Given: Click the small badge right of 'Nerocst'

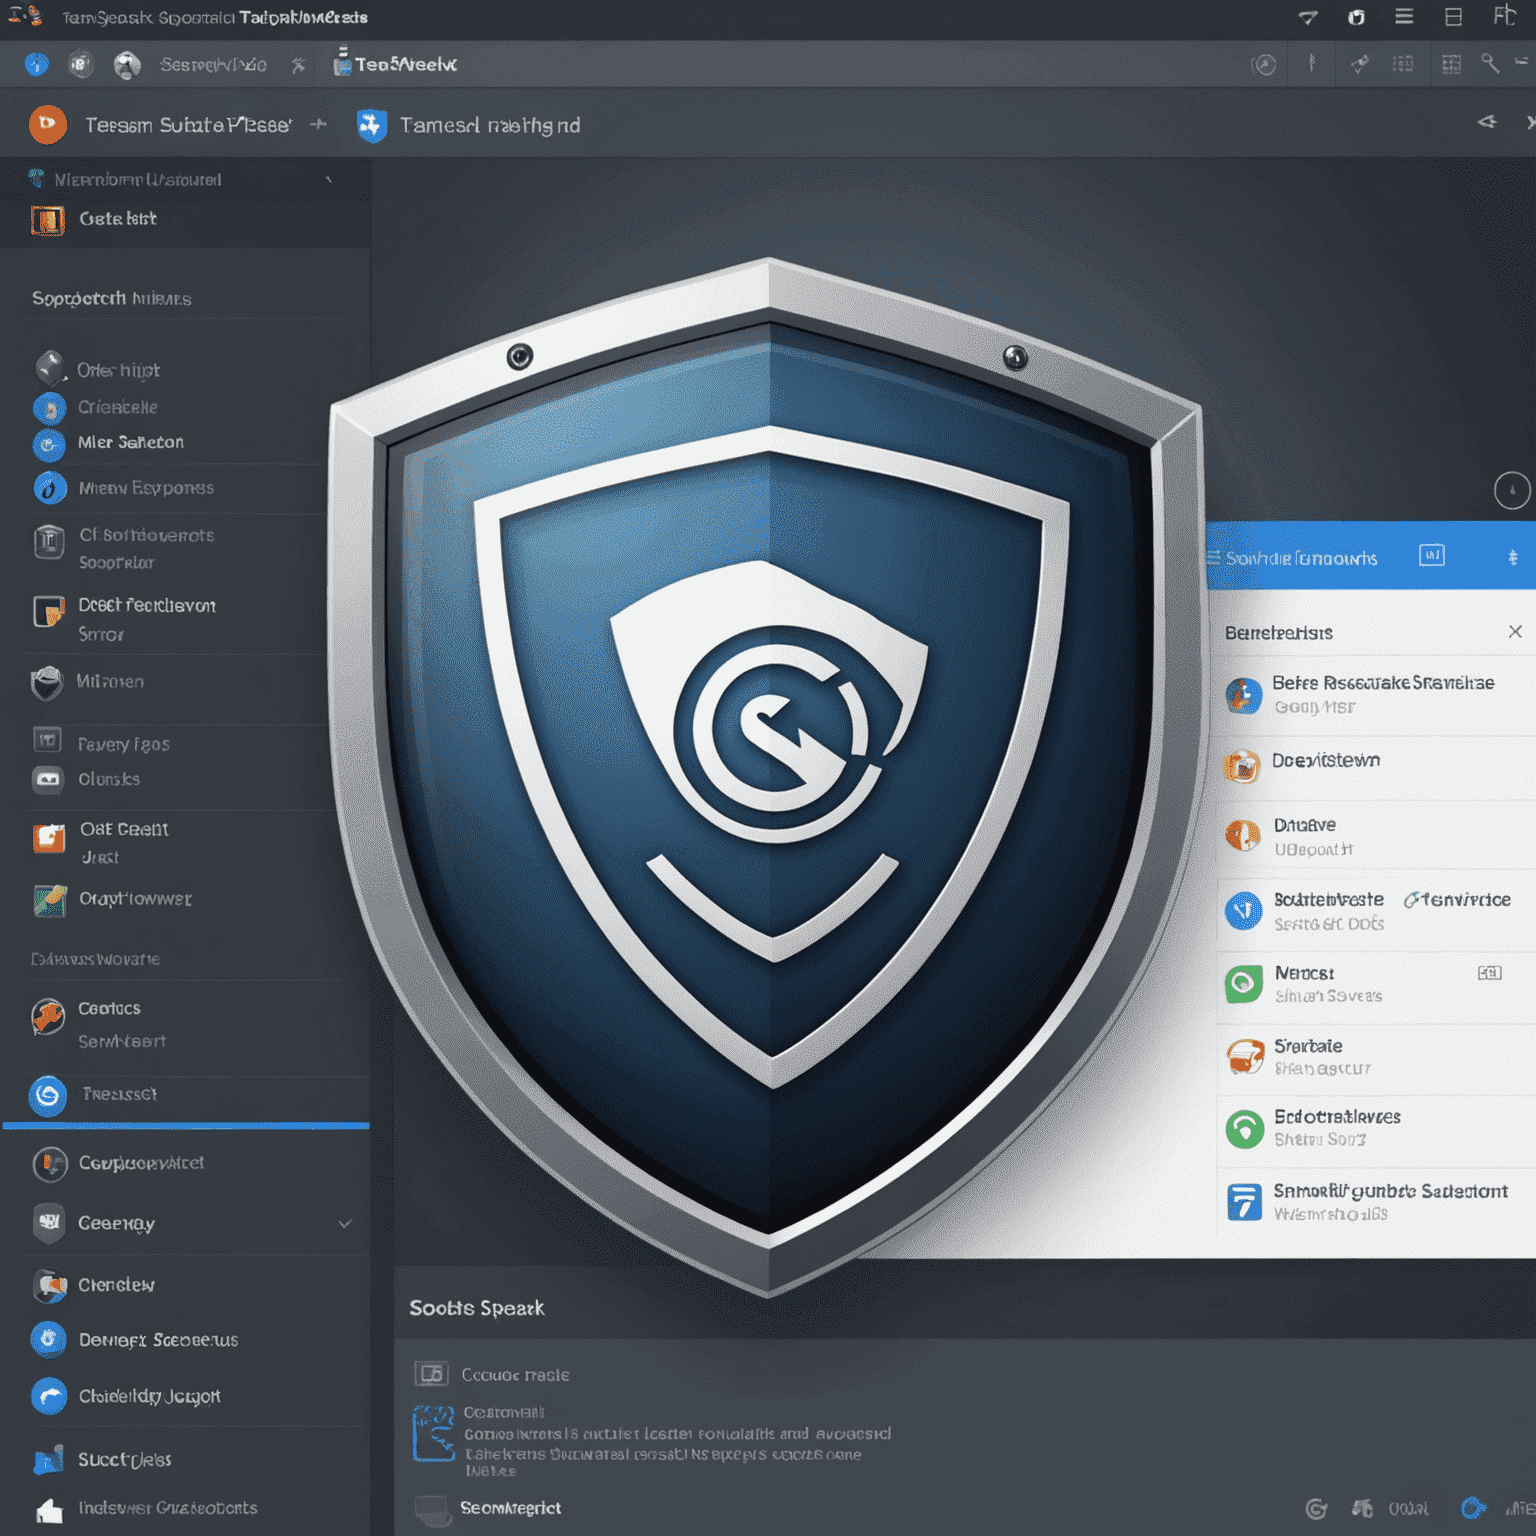Looking at the screenshot, I should pos(1489,973).
